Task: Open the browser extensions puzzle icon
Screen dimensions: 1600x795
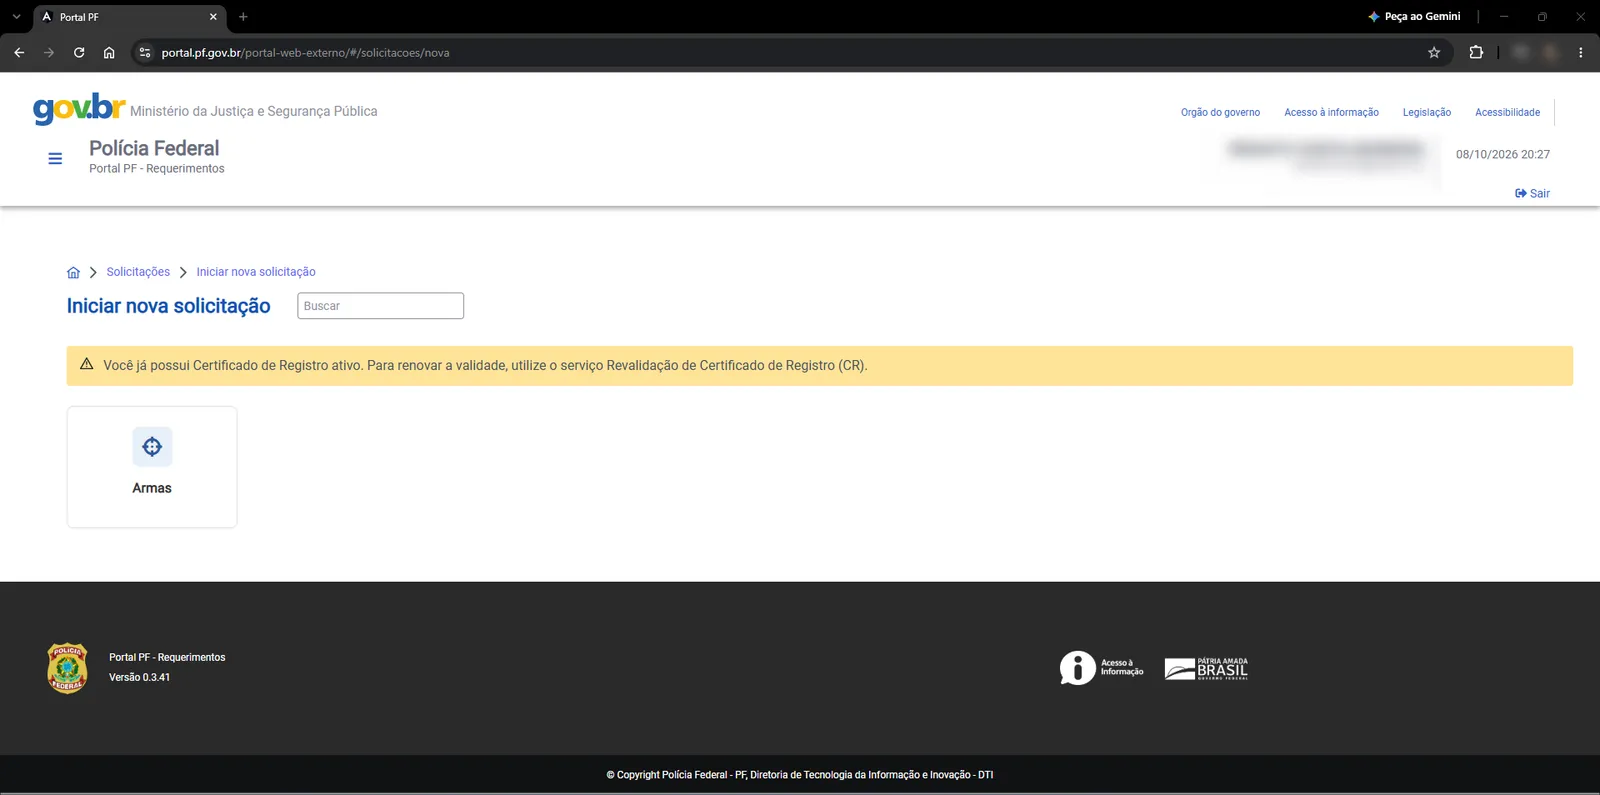Action: point(1476,53)
